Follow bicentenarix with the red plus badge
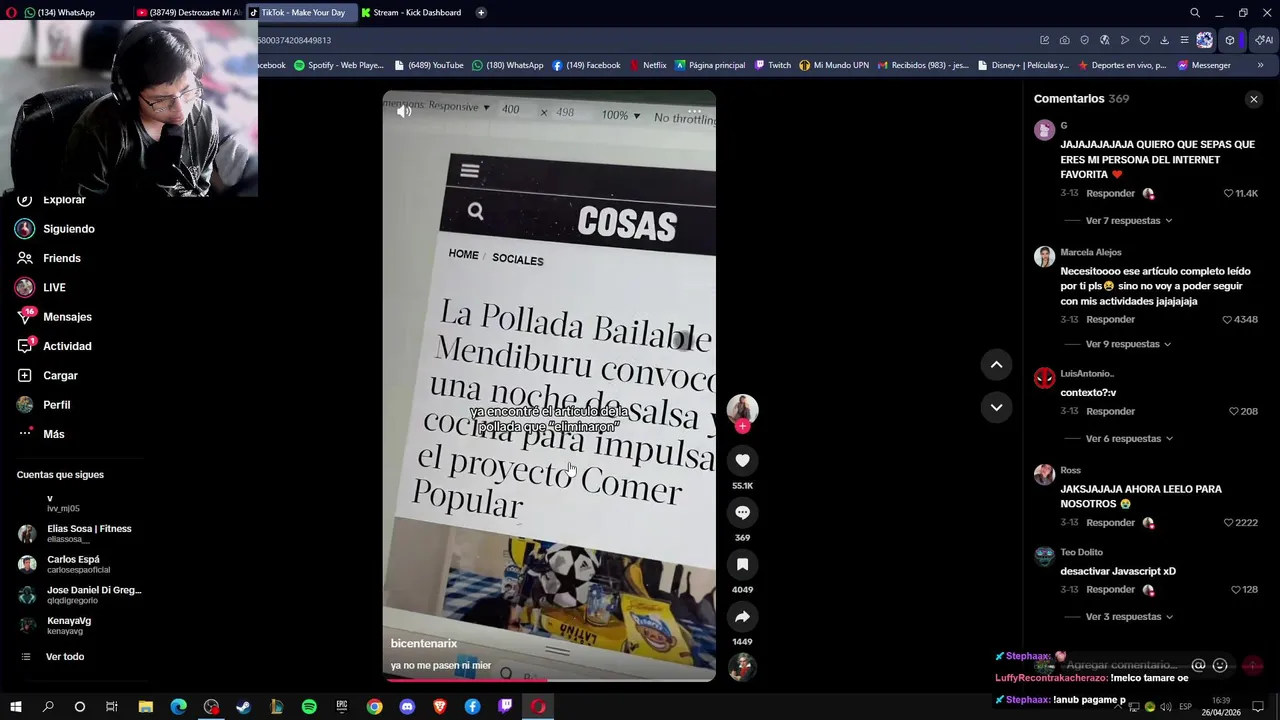The width and height of the screenshot is (1280, 720). click(x=742, y=427)
